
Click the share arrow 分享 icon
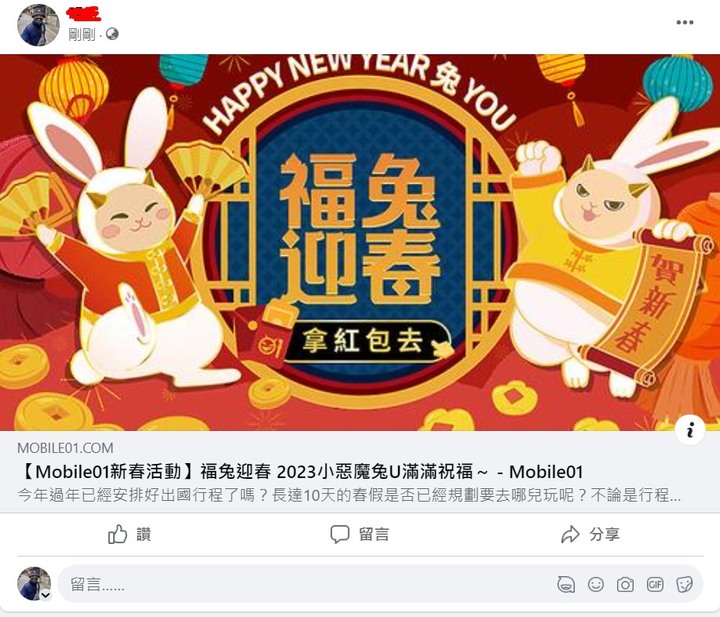pyautogui.click(x=570, y=534)
